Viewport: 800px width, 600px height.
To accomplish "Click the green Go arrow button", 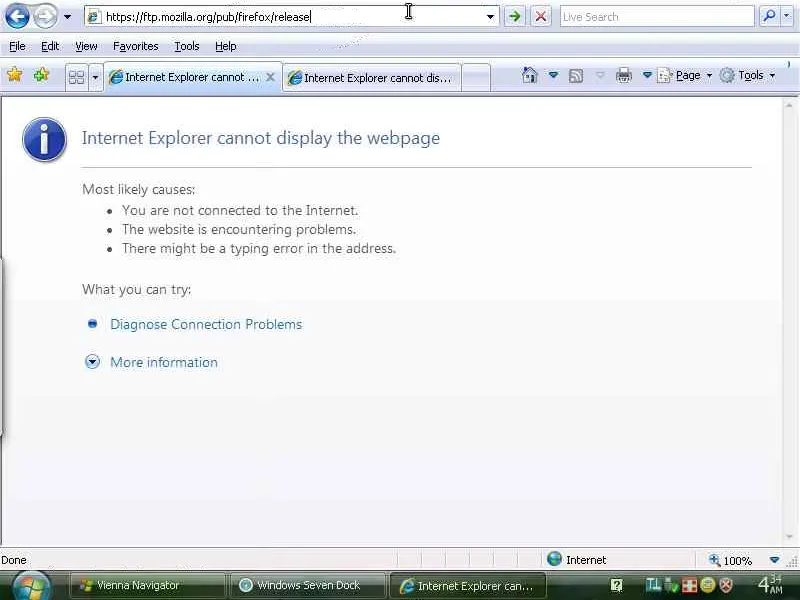I will click(514, 17).
